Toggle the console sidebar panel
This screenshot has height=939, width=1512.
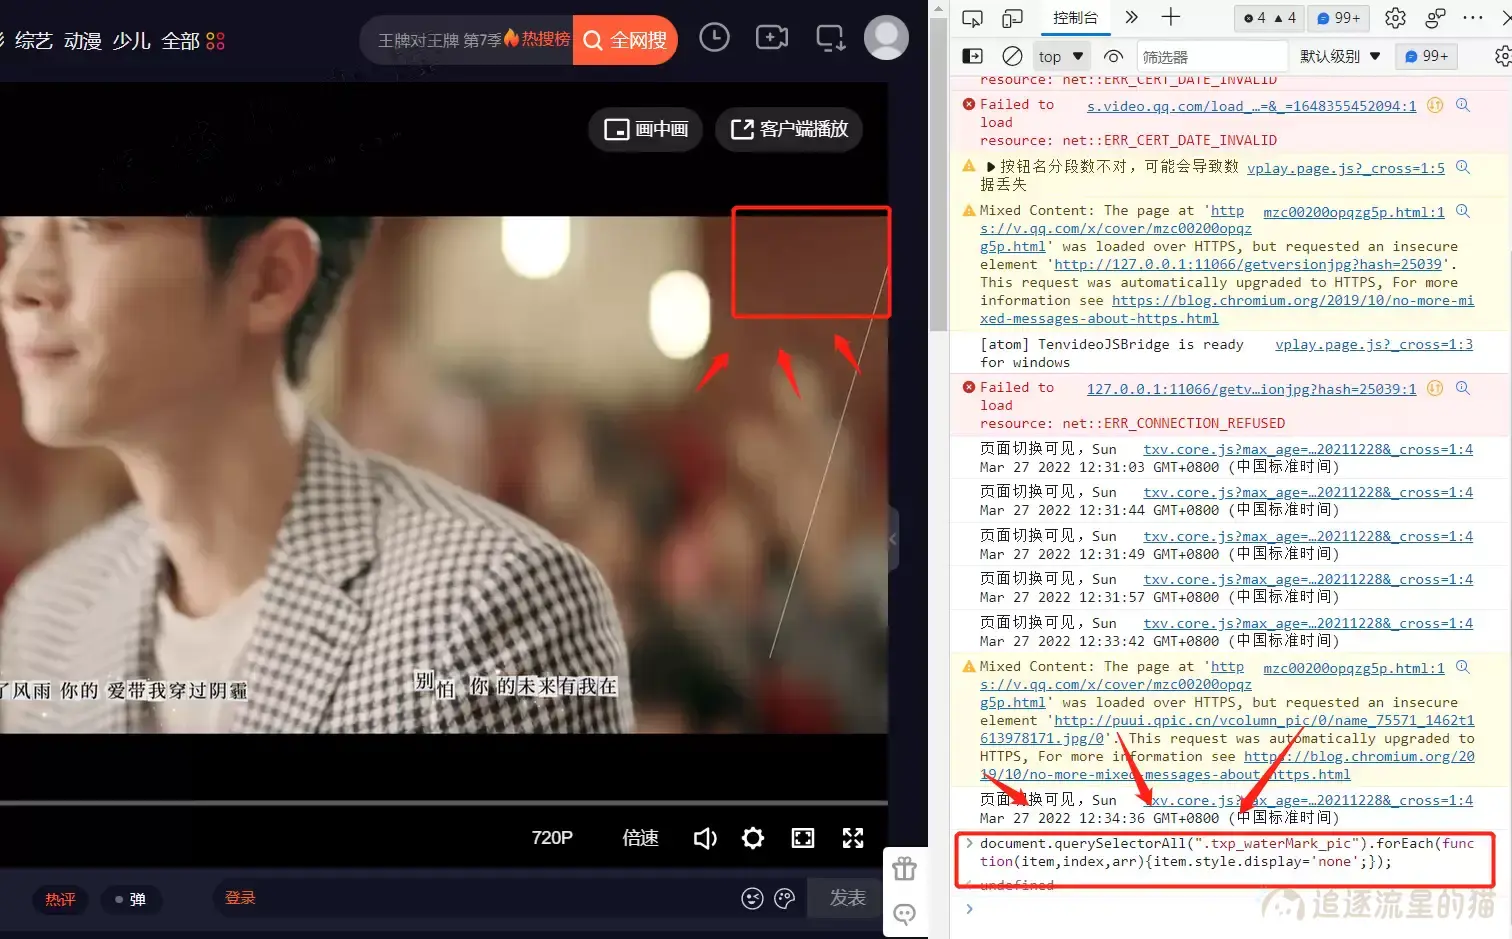click(x=972, y=56)
